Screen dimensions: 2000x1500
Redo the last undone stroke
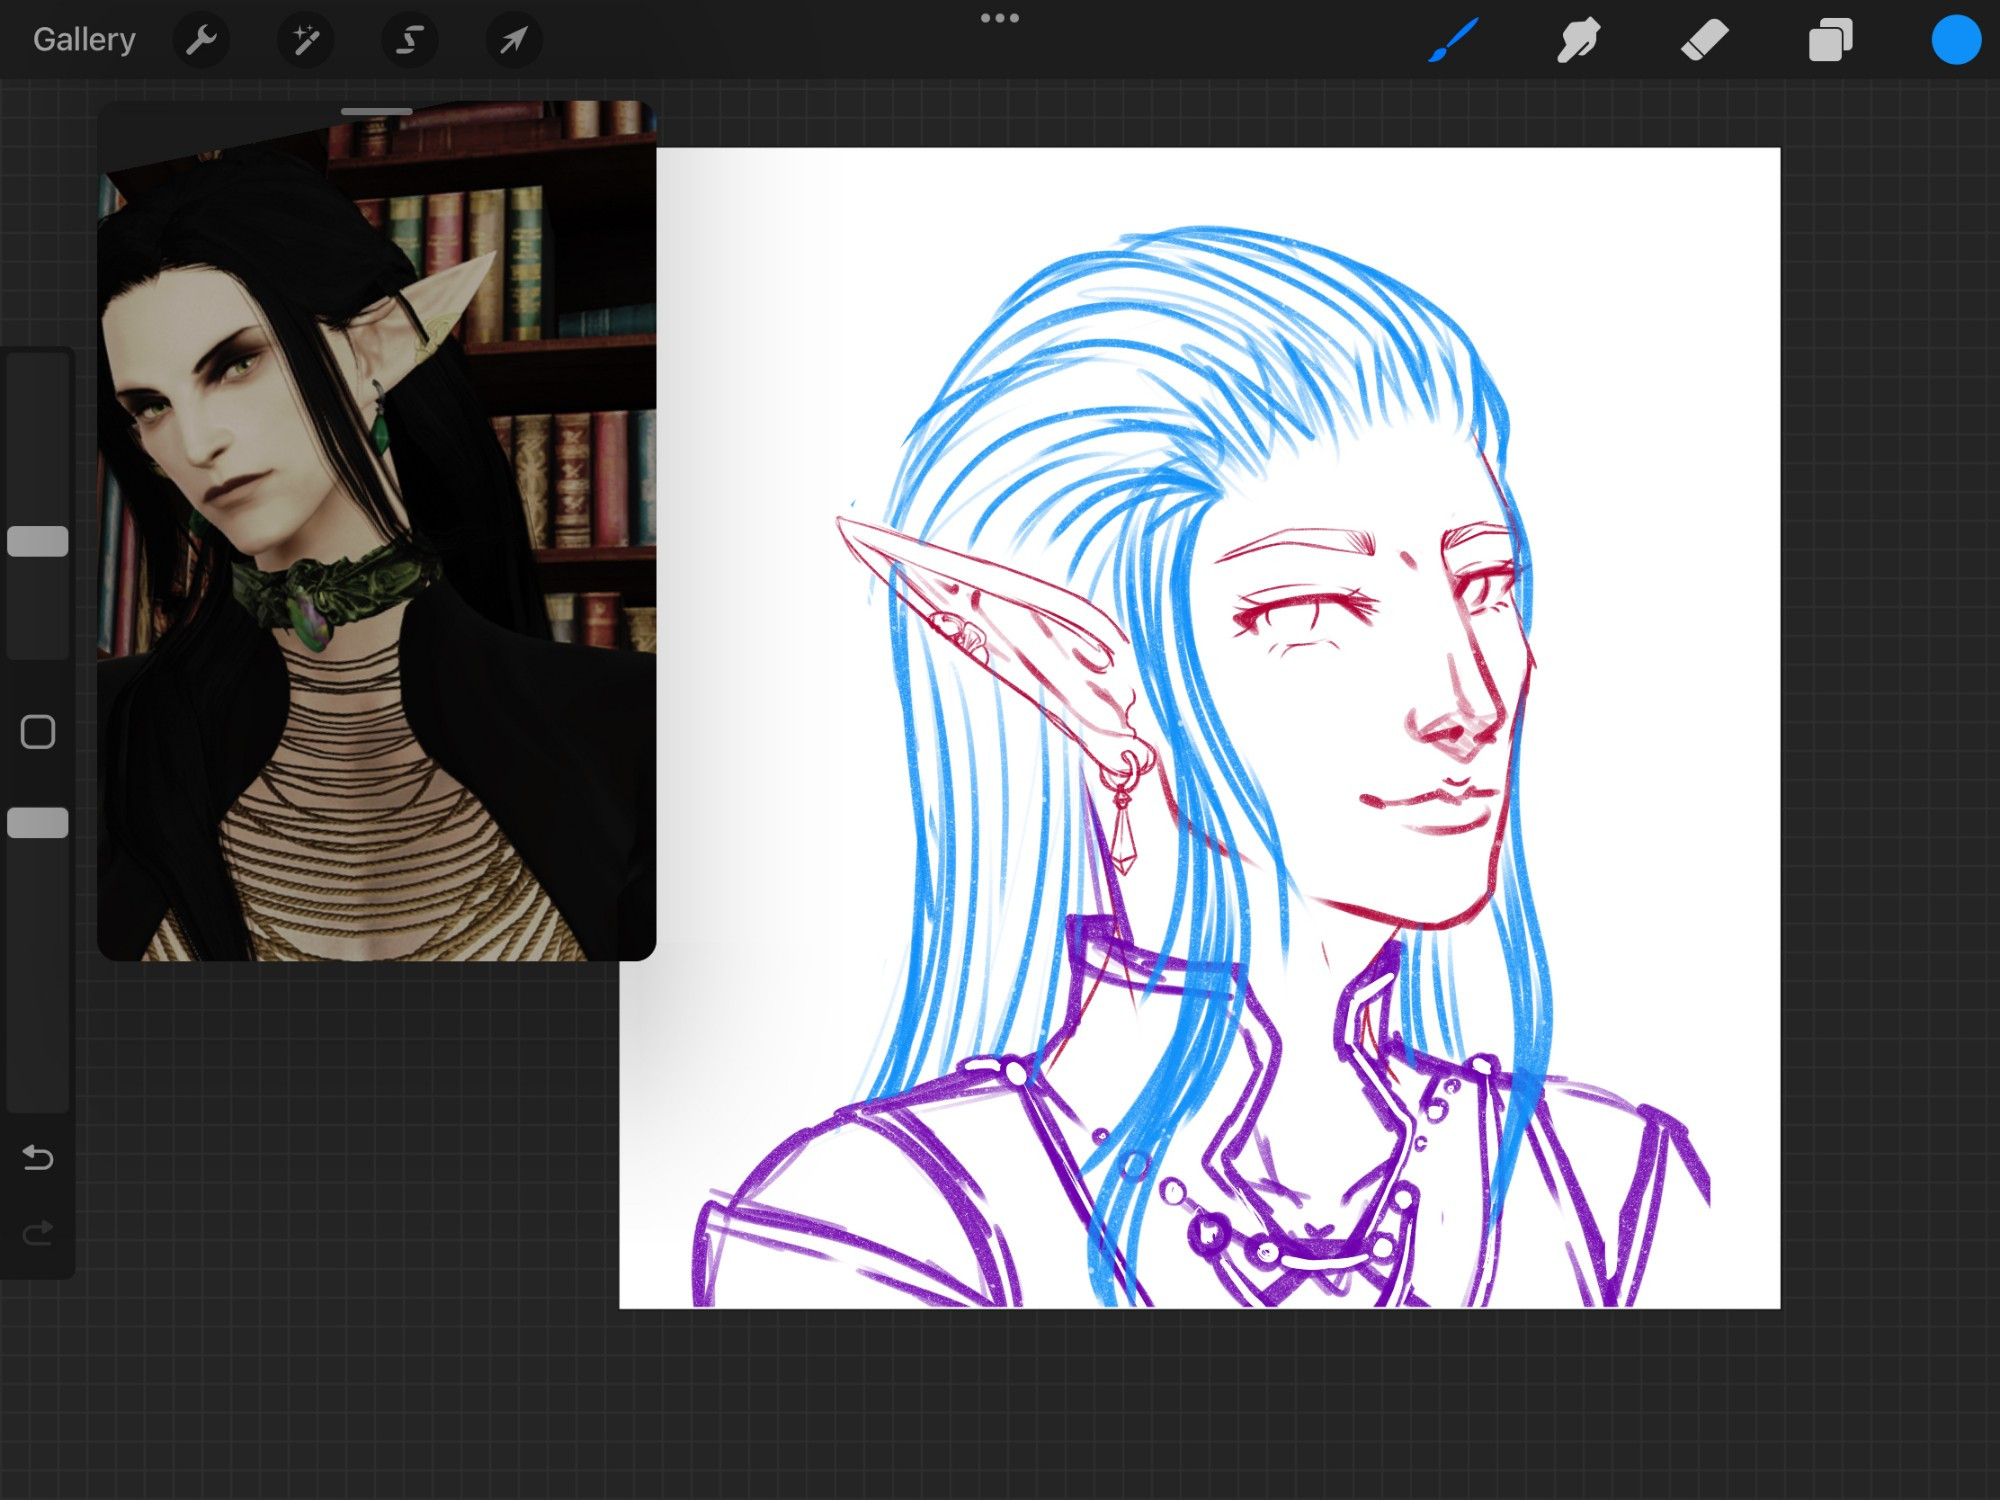pyautogui.click(x=38, y=1233)
